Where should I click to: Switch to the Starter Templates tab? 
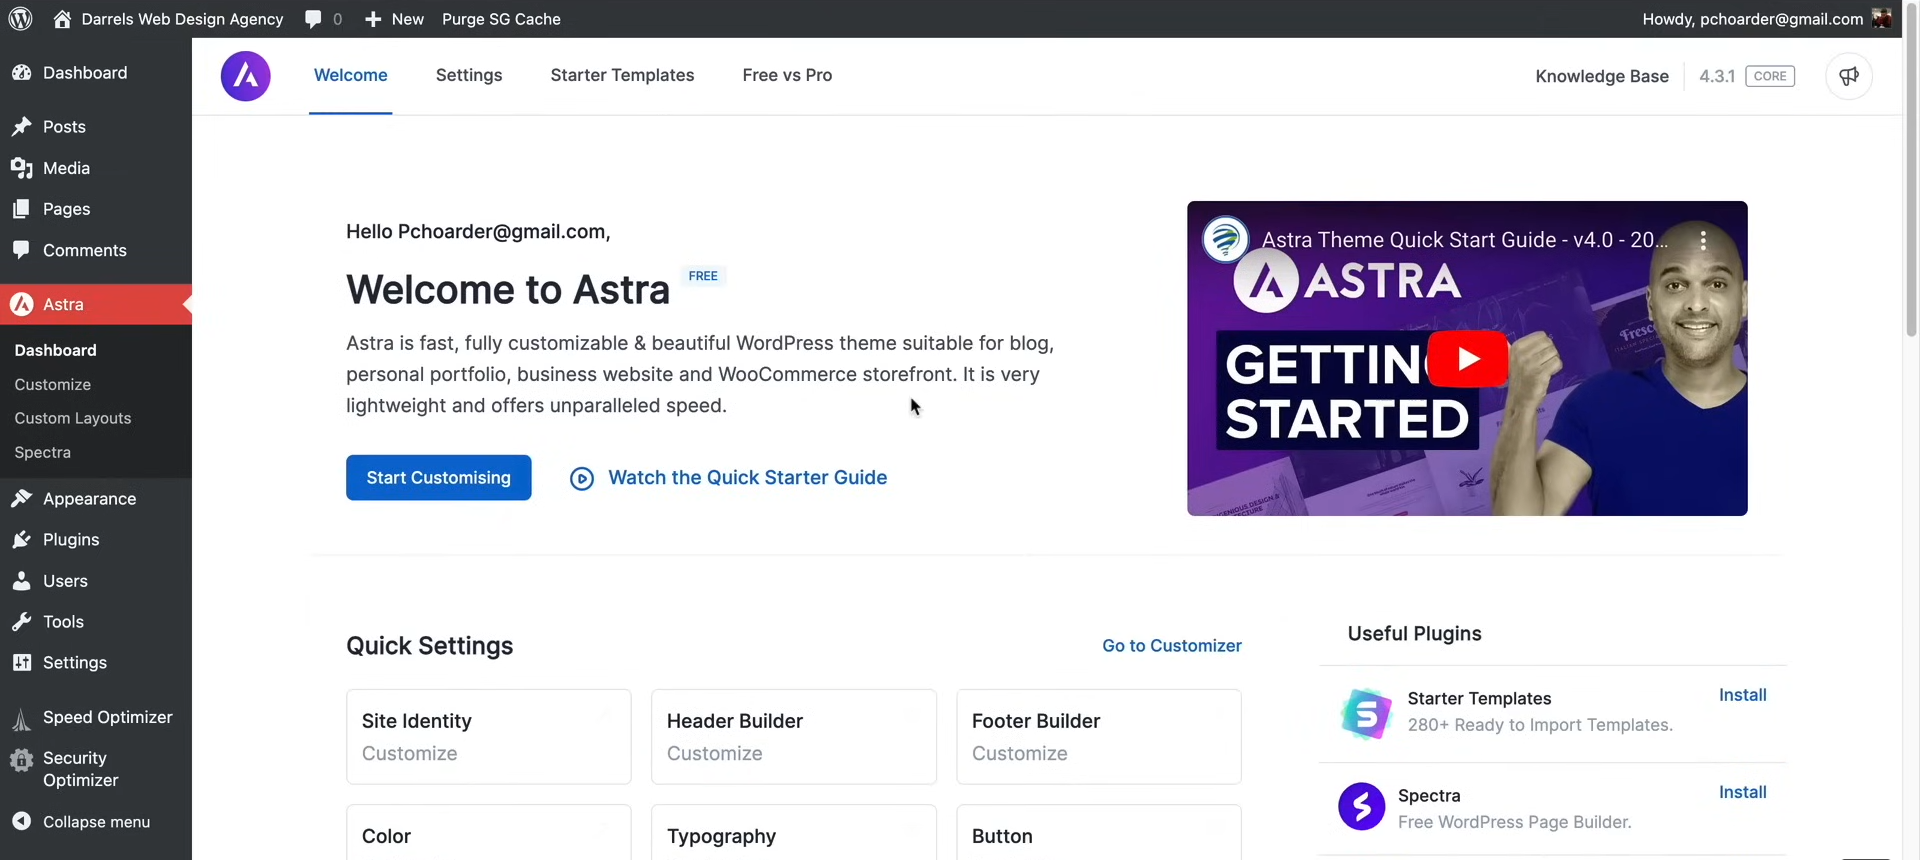coord(622,76)
